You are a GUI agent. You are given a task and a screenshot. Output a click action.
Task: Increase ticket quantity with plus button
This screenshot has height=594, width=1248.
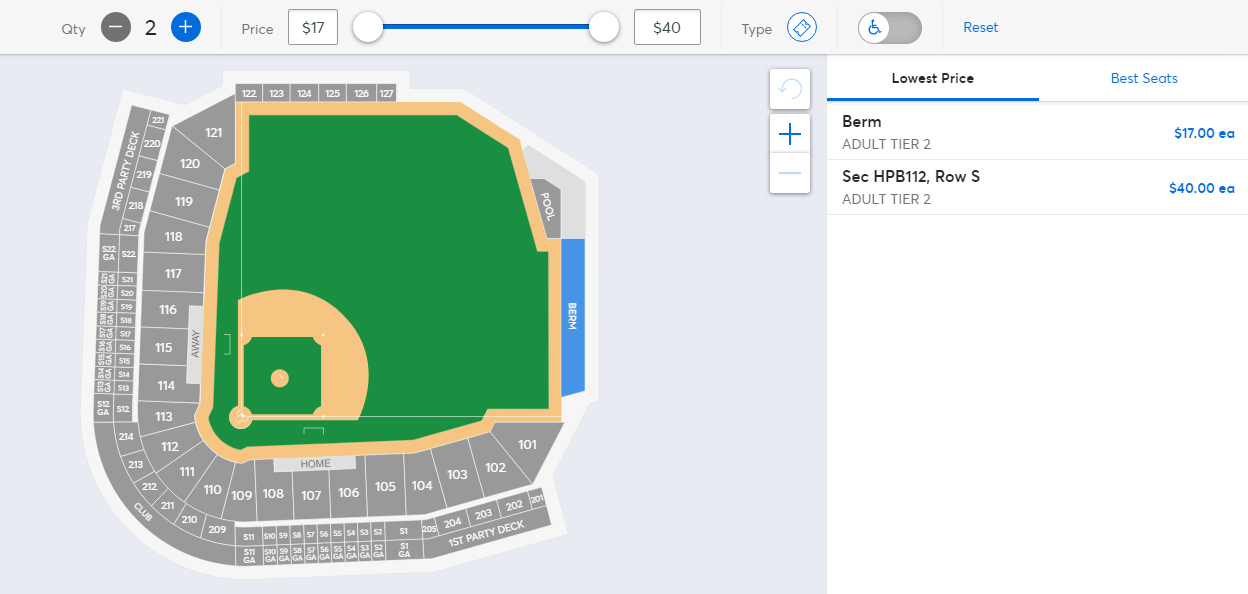(x=186, y=28)
